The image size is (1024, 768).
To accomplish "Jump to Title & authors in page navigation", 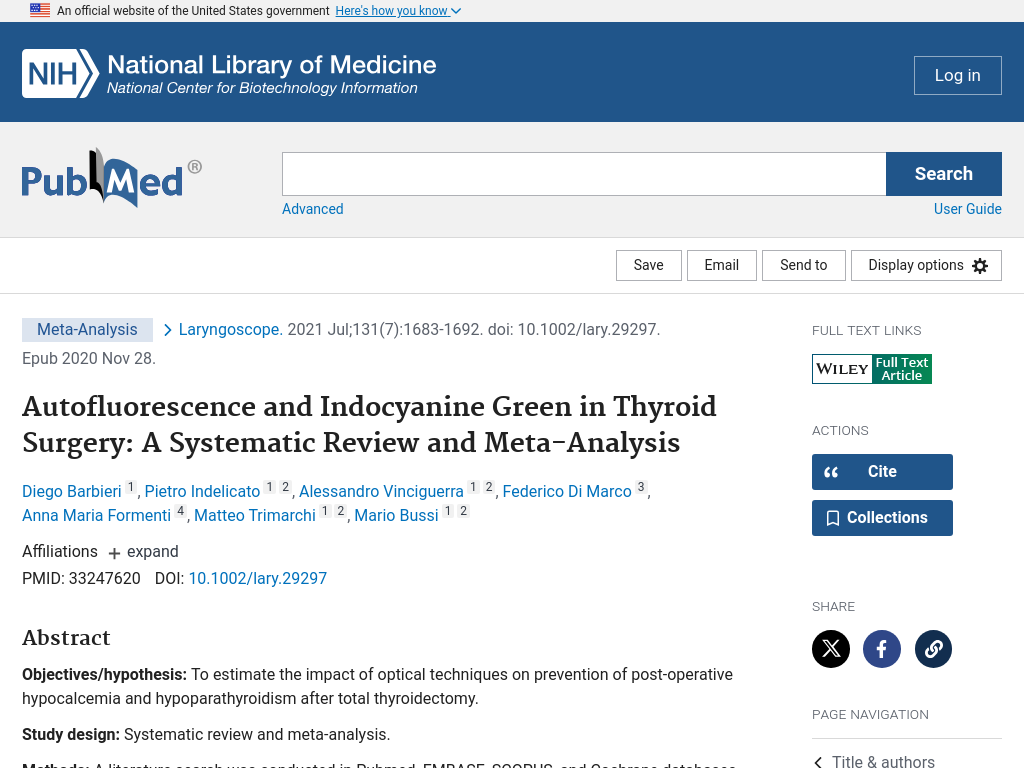I will click(x=882, y=762).
